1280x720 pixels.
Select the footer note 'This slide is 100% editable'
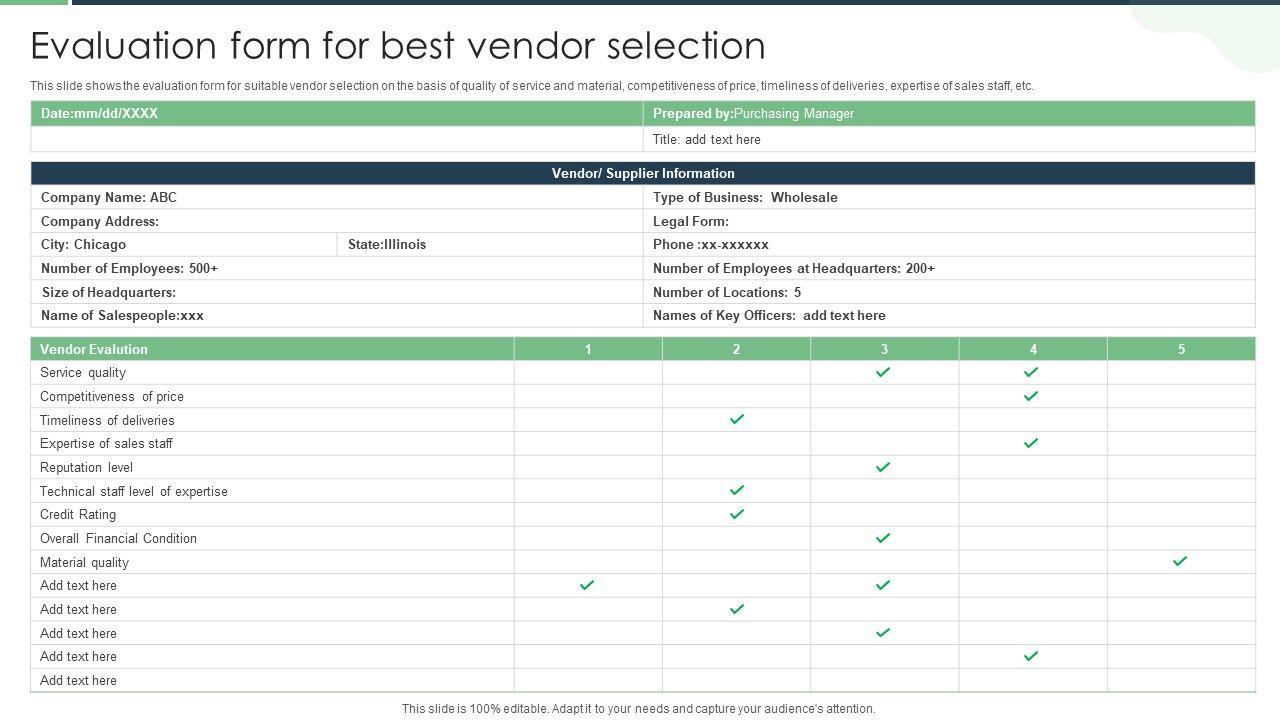click(638, 709)
